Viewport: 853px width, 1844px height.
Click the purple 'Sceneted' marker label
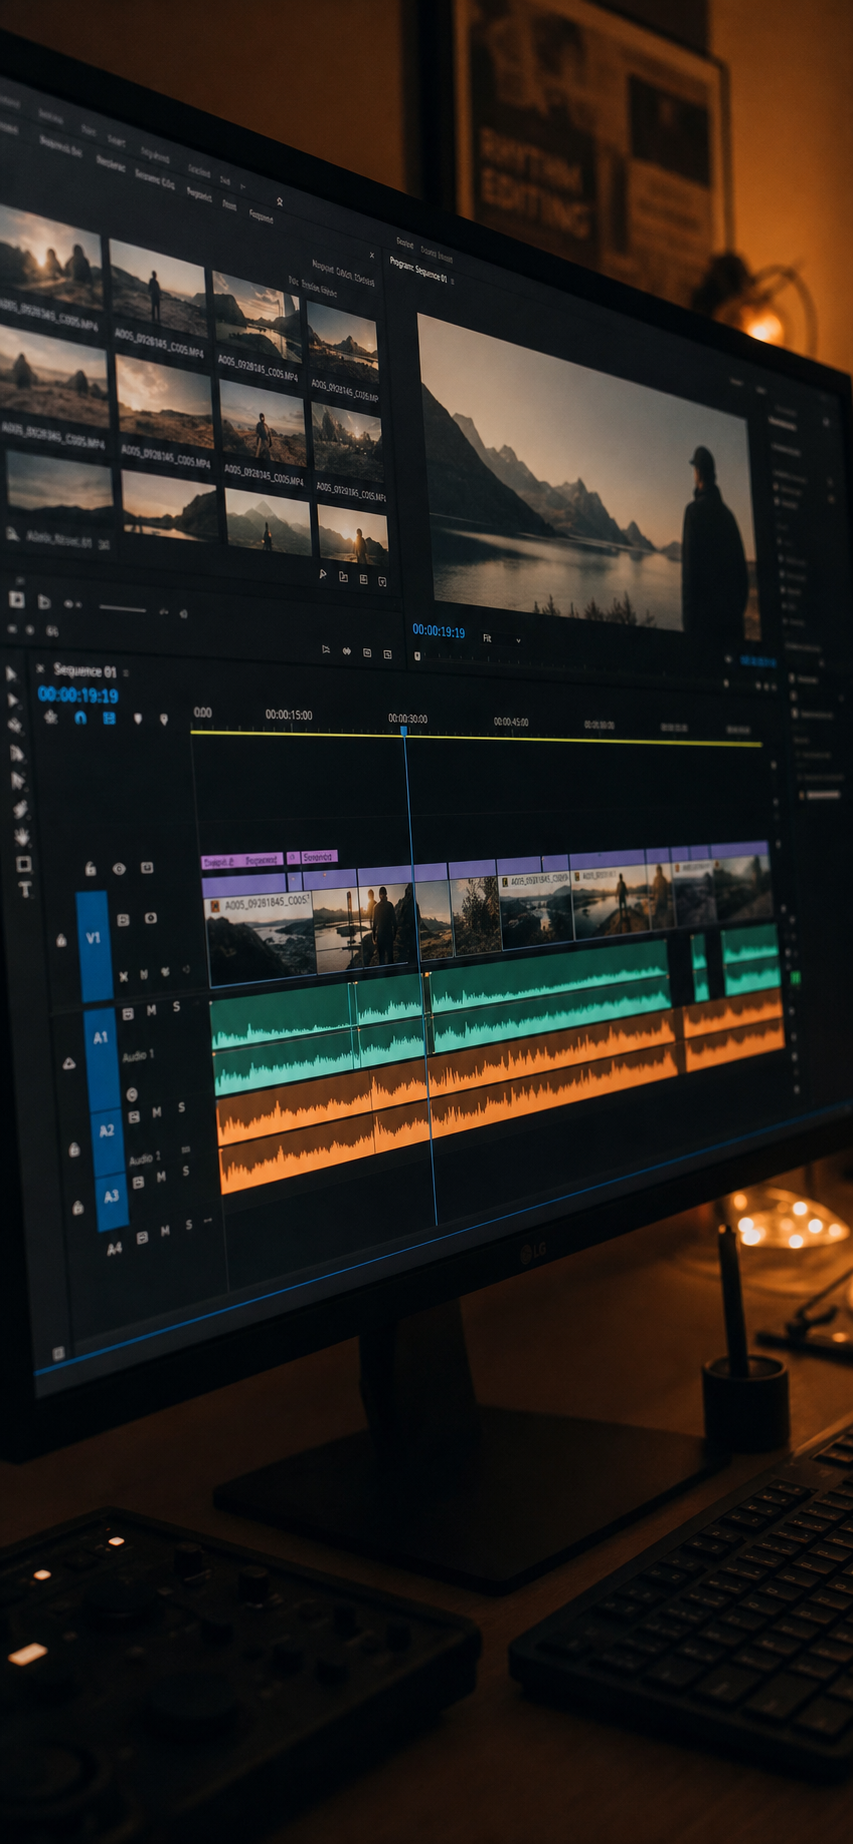coord(319,857)
